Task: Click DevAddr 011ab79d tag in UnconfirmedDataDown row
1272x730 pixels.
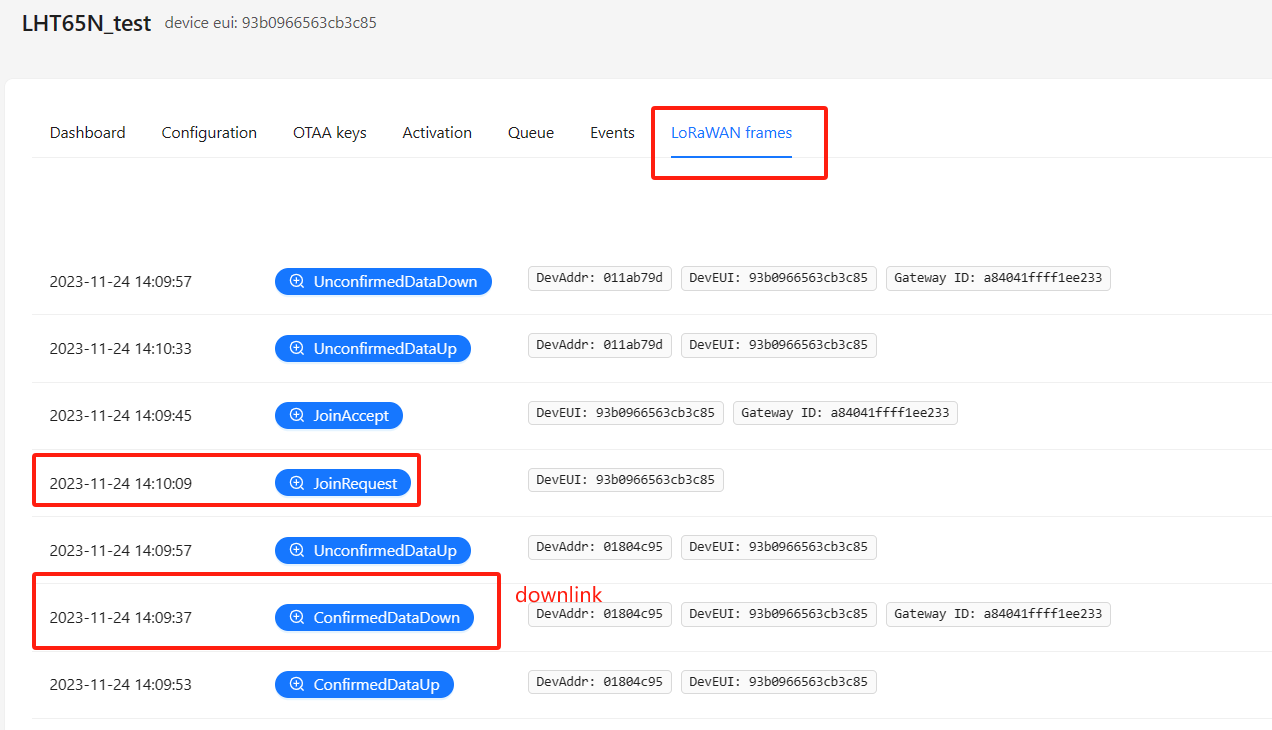Action: 601,278
